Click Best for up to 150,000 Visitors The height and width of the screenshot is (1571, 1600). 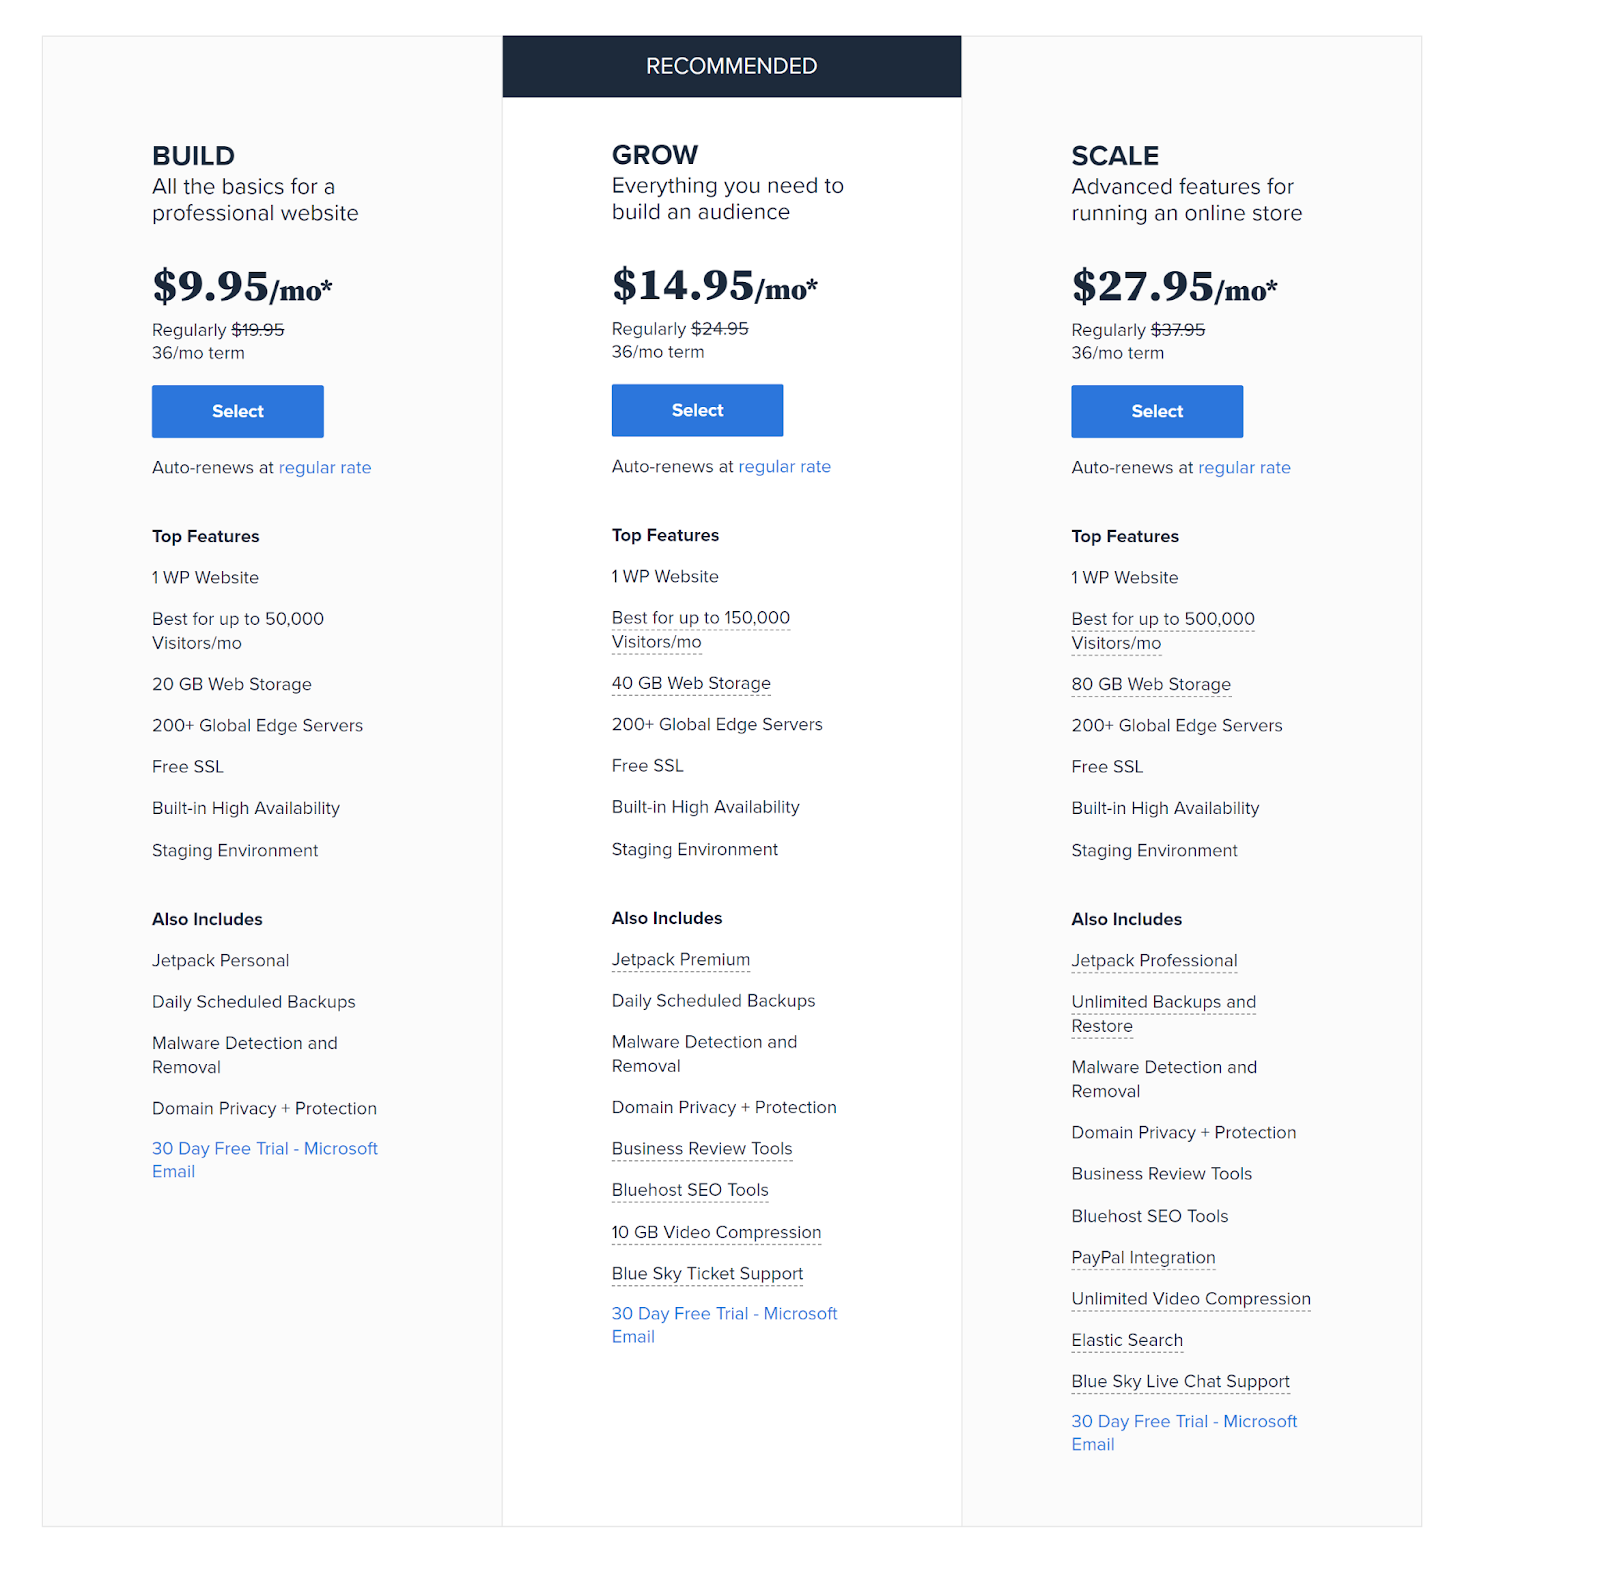coord(701,630)
